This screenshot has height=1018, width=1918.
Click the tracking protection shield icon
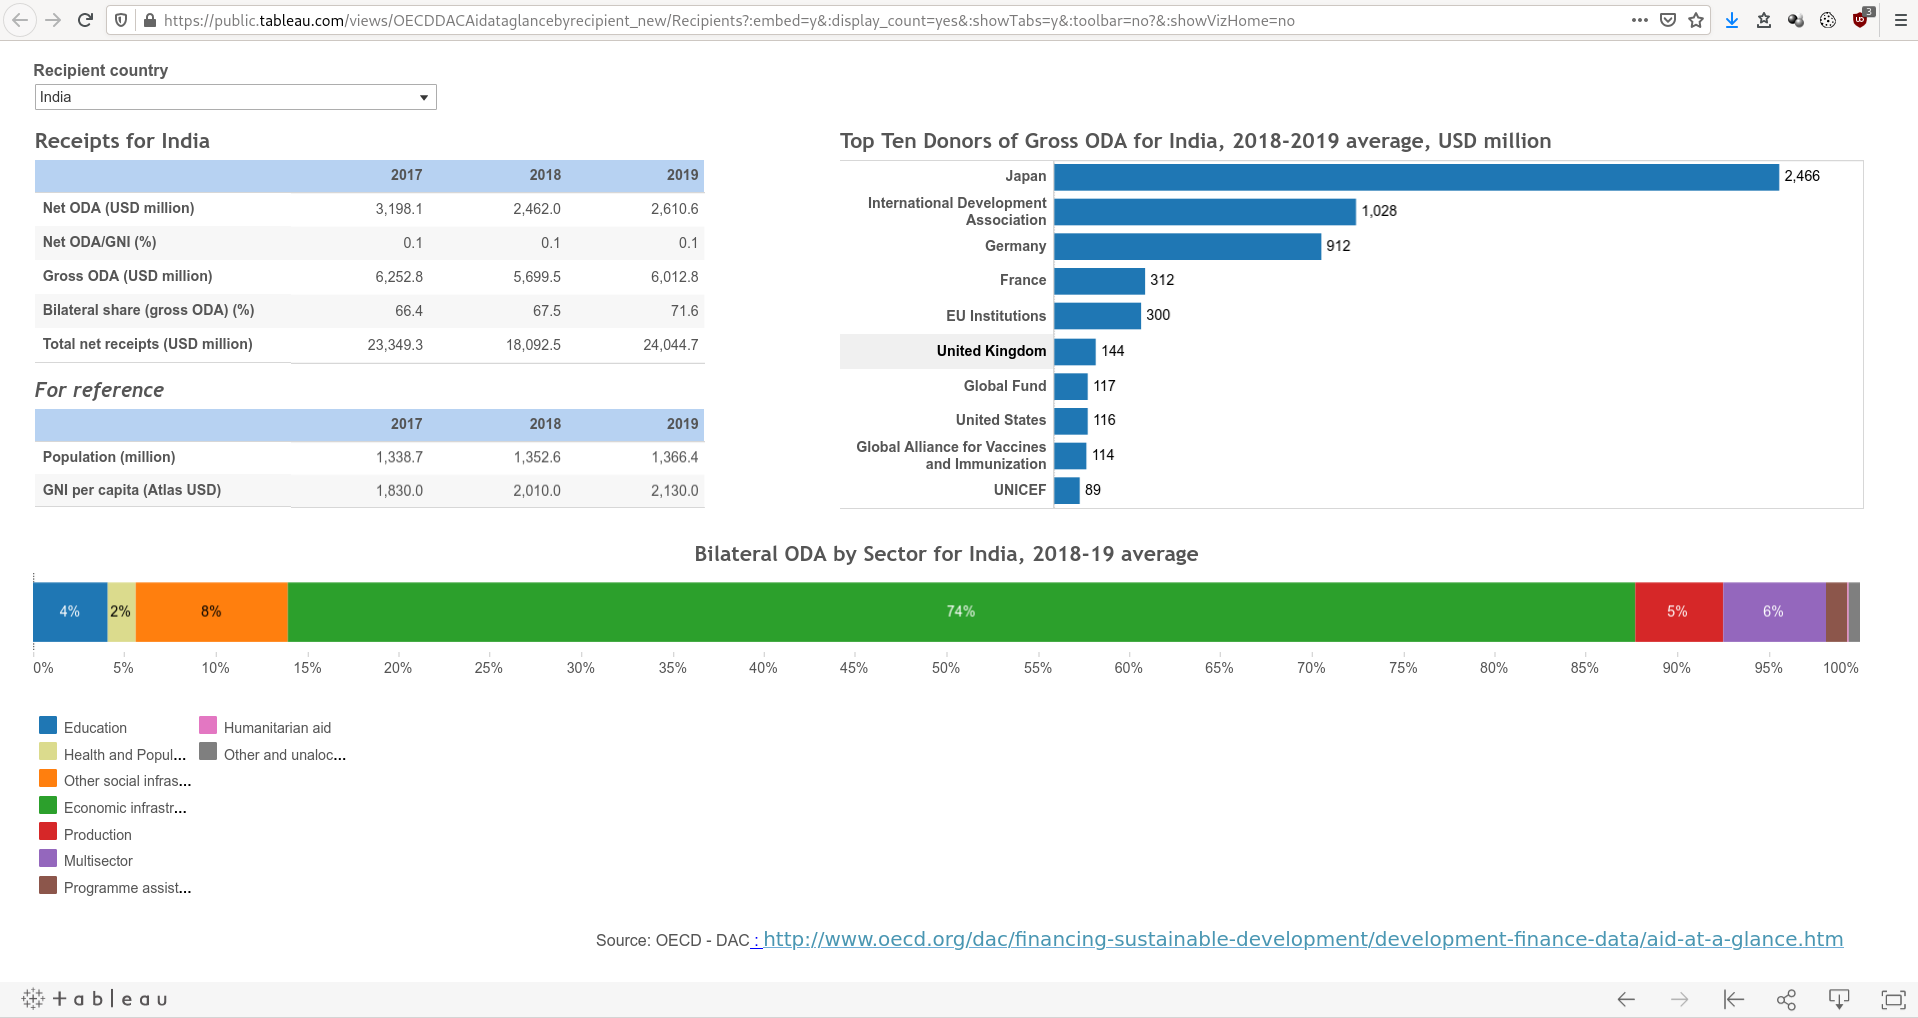[121, 20]
